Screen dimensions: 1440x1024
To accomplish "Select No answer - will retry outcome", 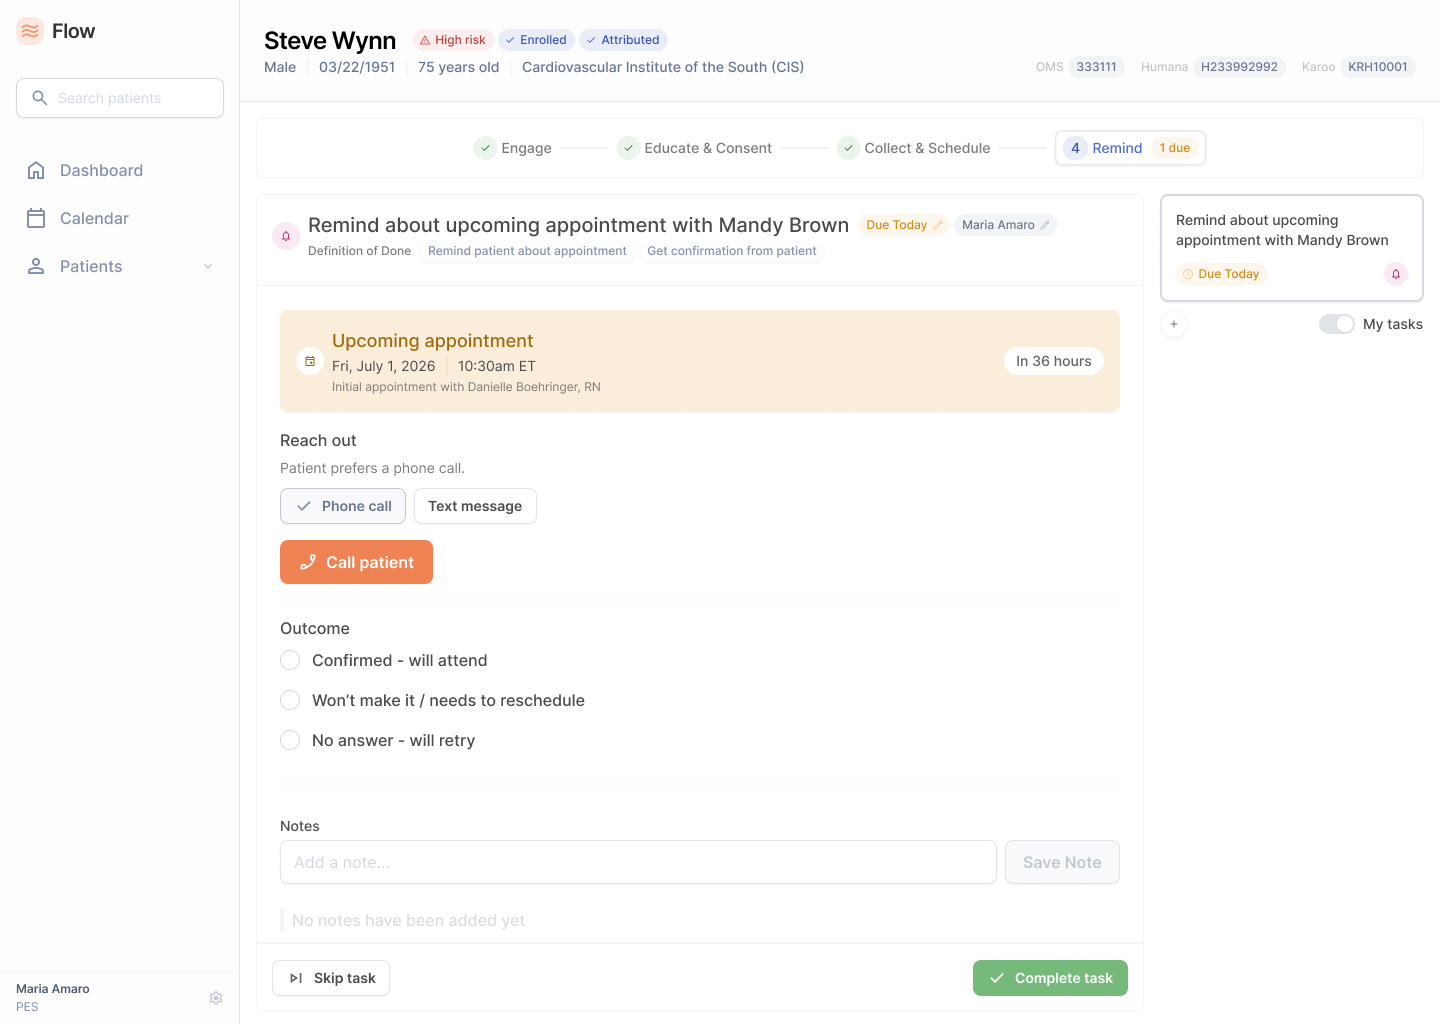I will click(290, 740).
